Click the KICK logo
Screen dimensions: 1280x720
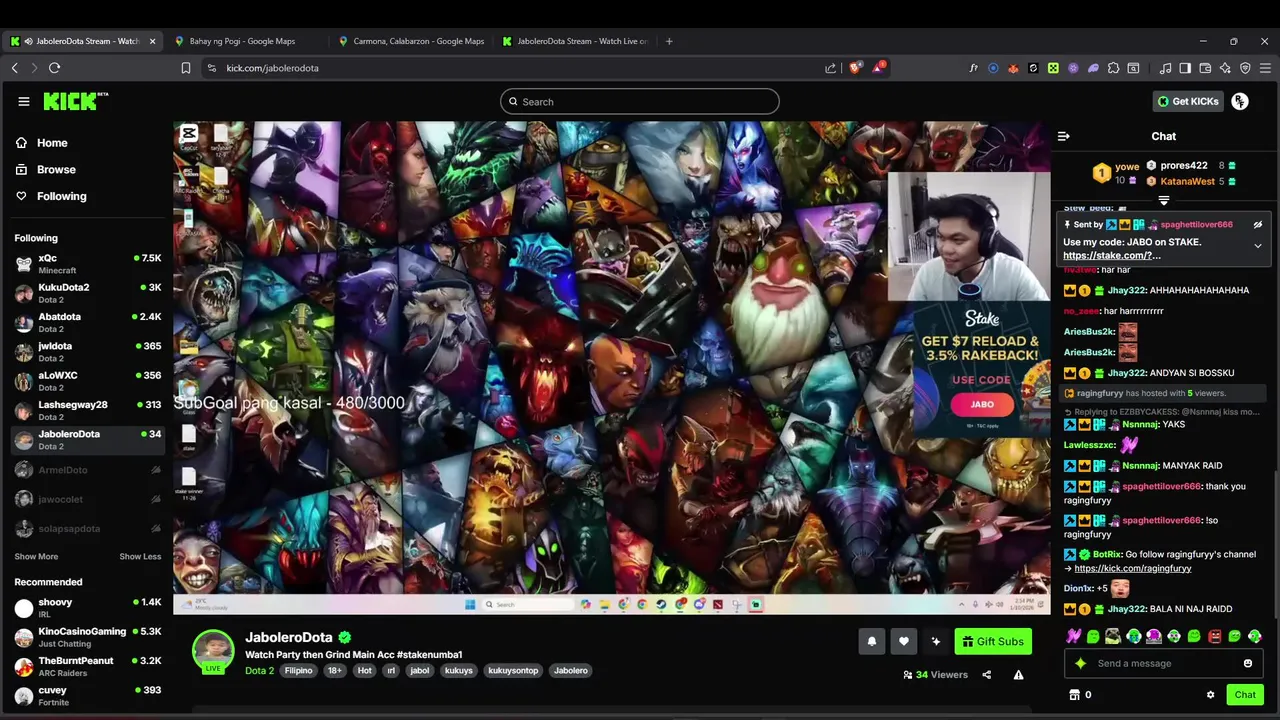point(75,101)
